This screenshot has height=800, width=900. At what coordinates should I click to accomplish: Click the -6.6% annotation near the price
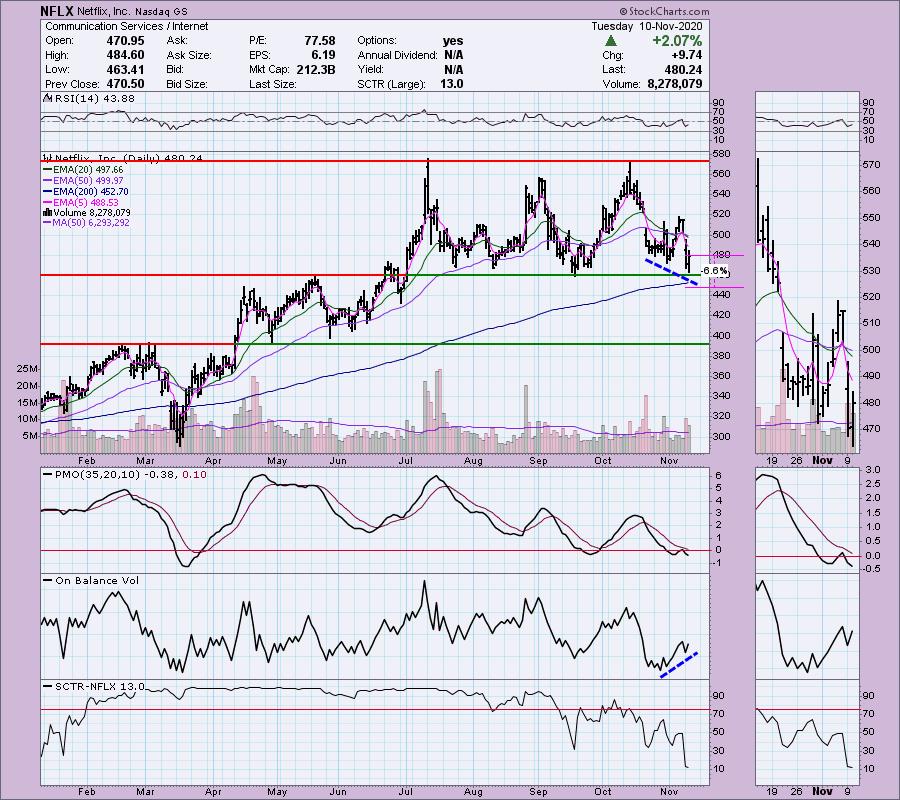[x=715, y=270]
